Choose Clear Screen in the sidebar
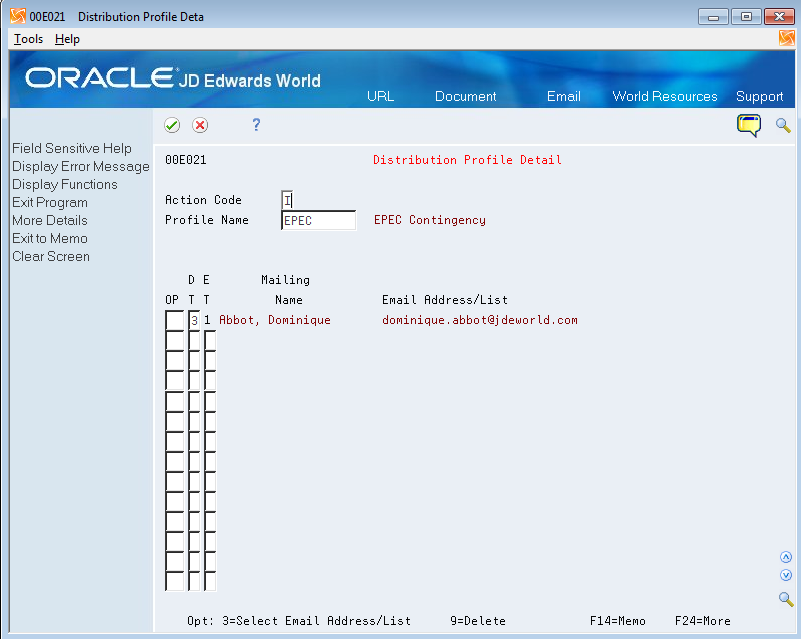801x639 pixels. click(x=51, y=256)
